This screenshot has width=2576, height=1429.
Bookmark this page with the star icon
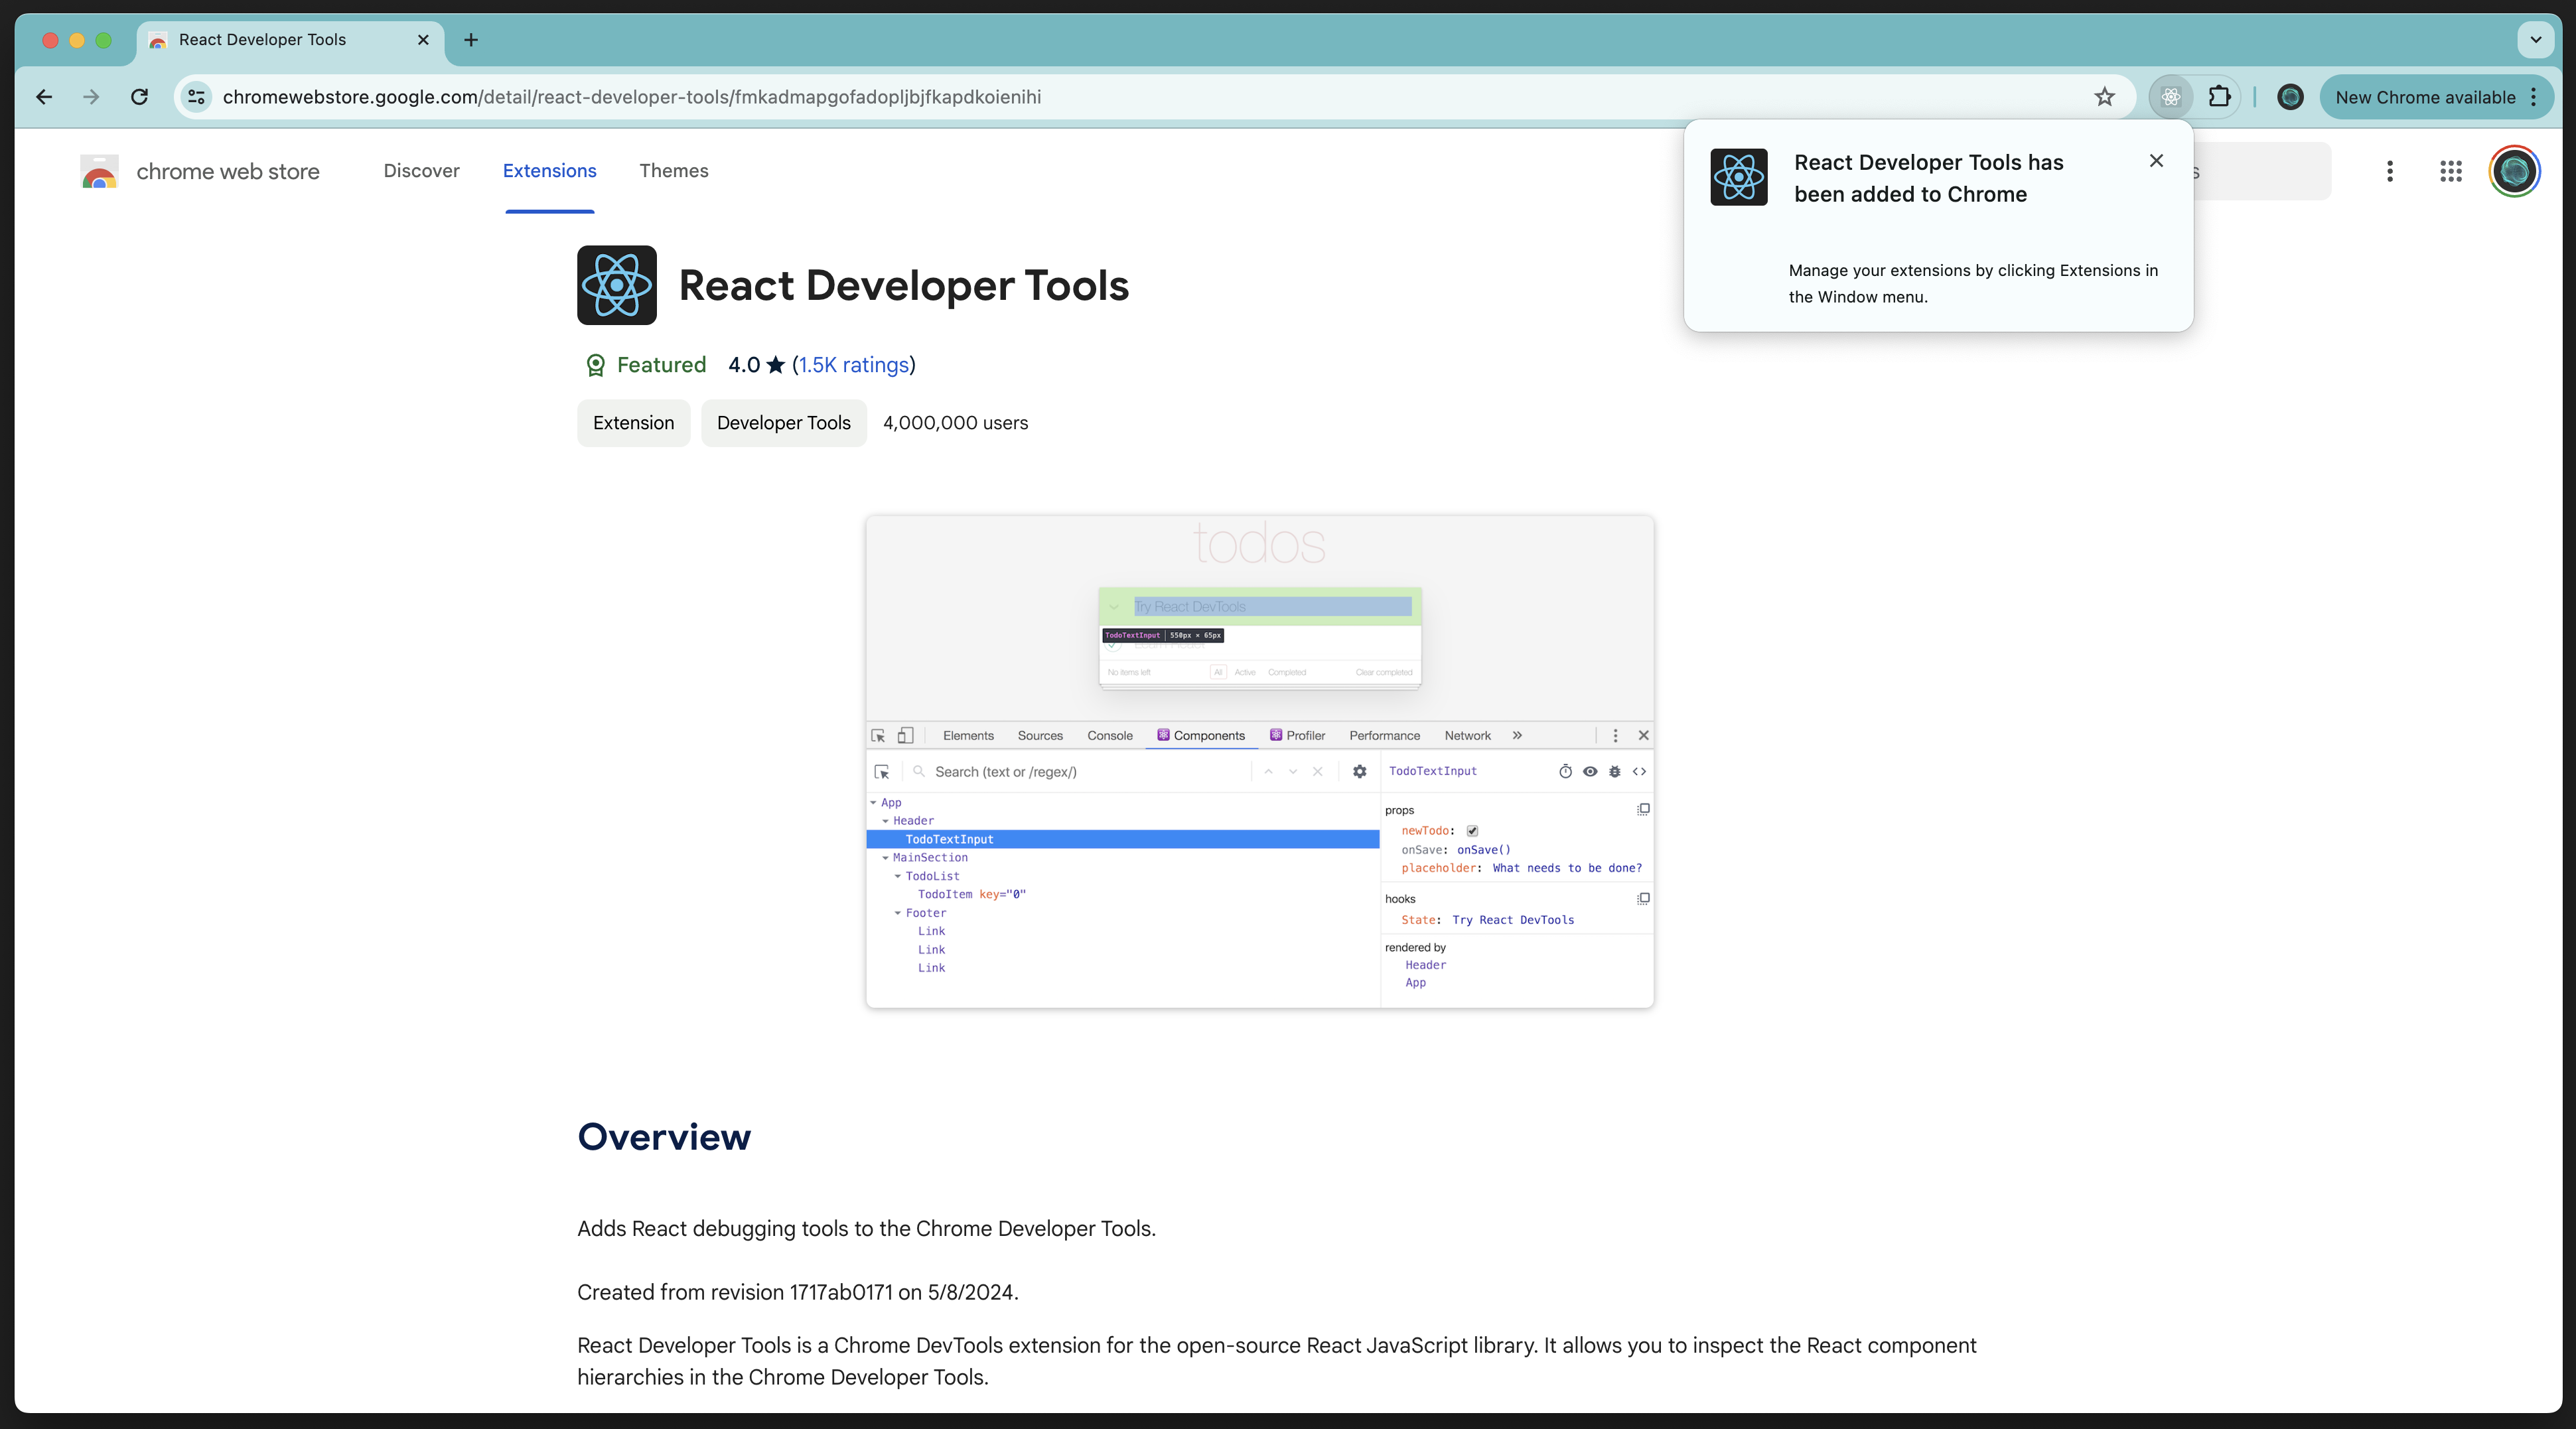2105,97
